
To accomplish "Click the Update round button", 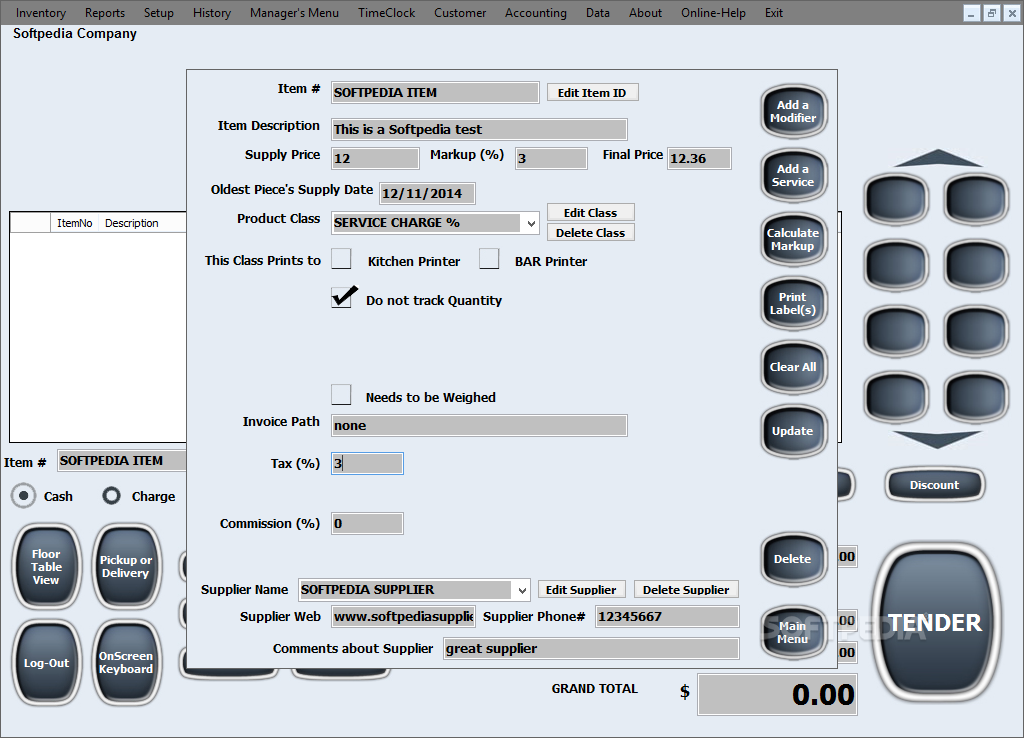I will pos(793,431).
